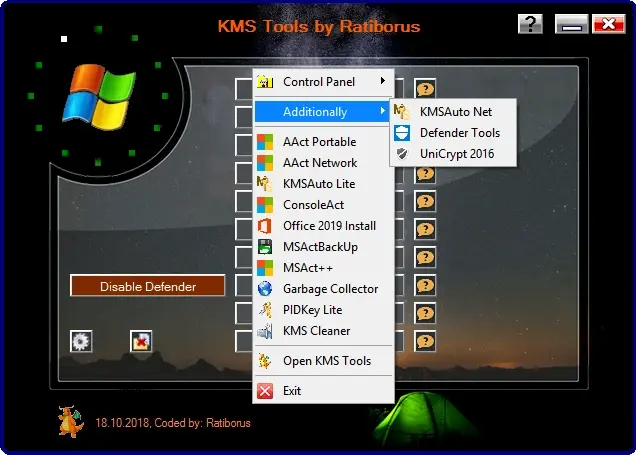Click the Defender Tools shield icon
636x455 pixels.
402,133
